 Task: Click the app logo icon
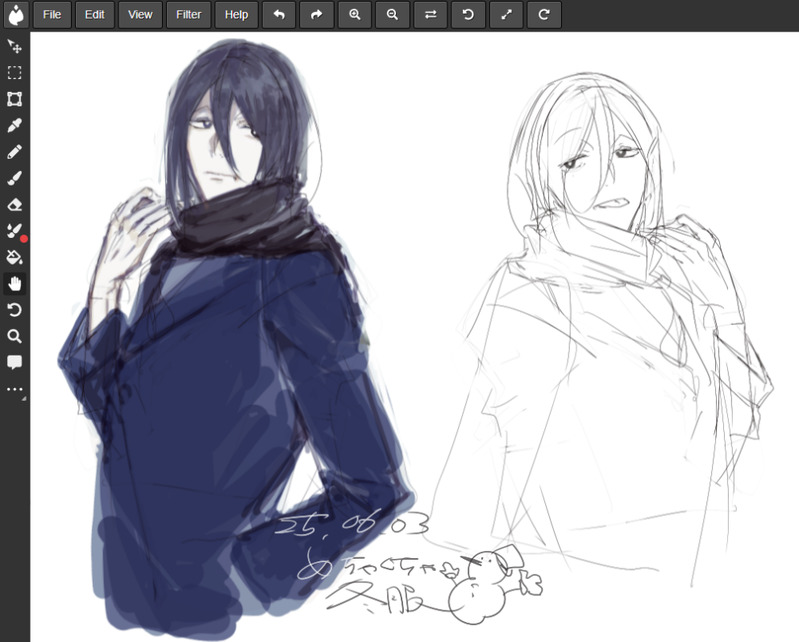(x=16, y=15)
